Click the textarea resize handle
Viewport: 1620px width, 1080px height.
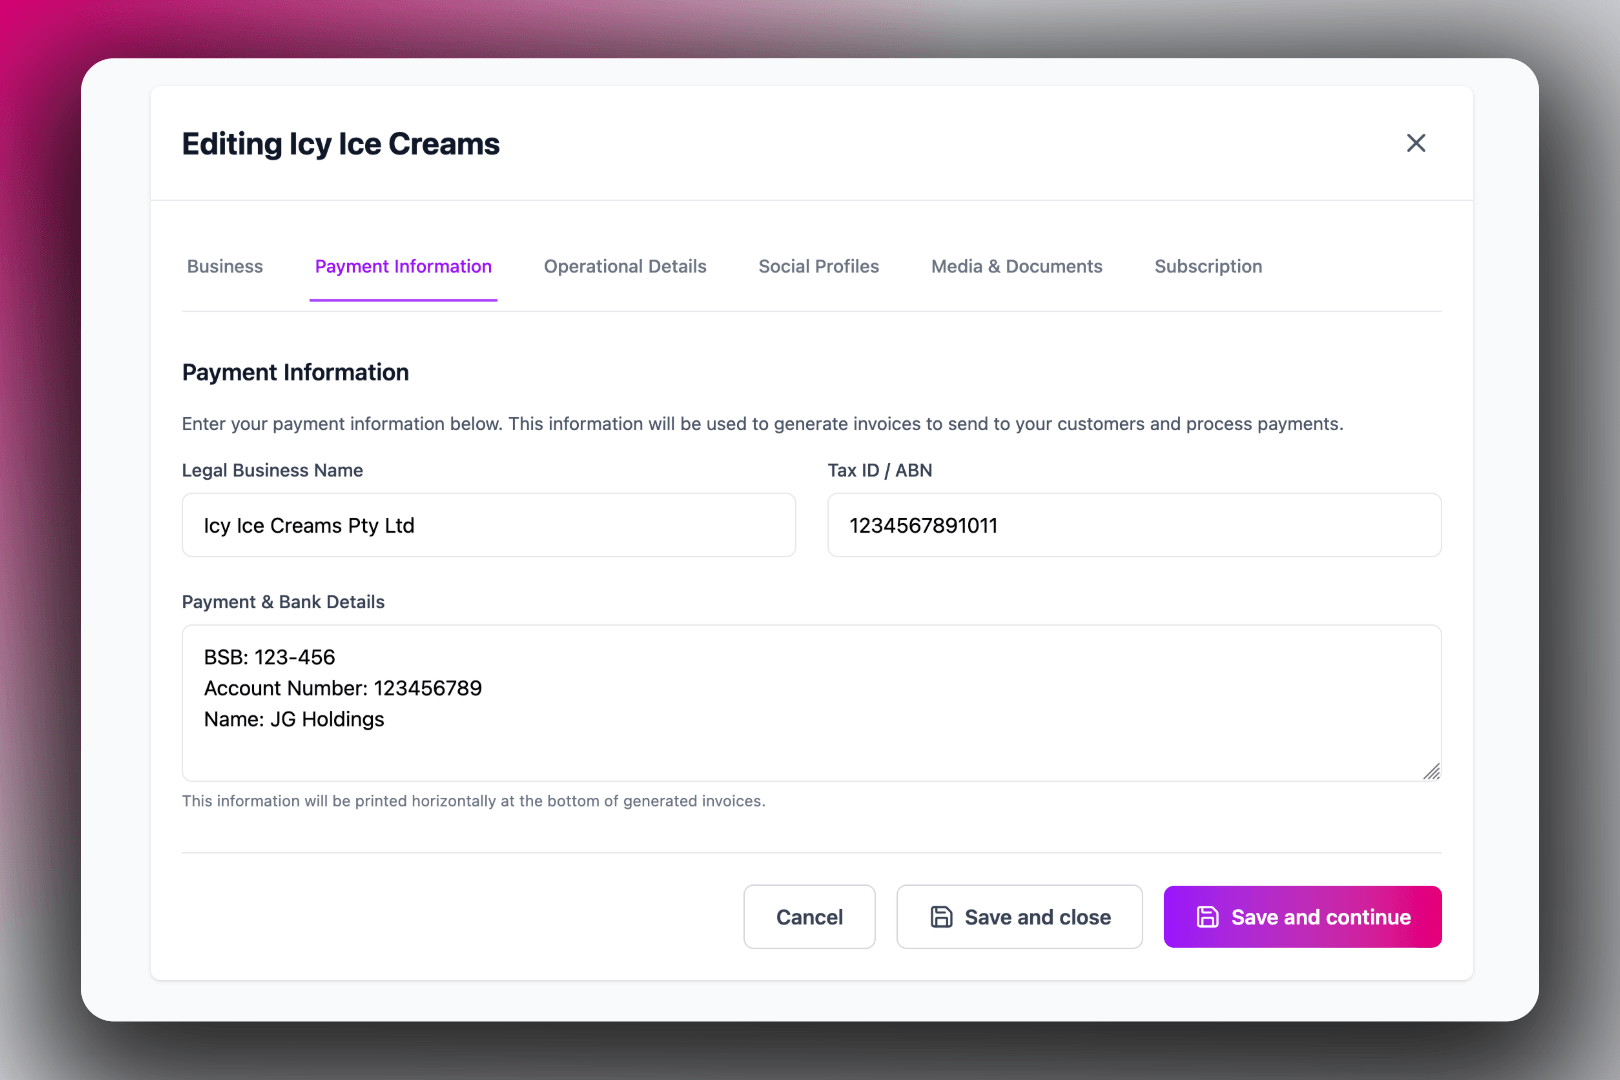pyautogui.click(x=1432, y=772)
